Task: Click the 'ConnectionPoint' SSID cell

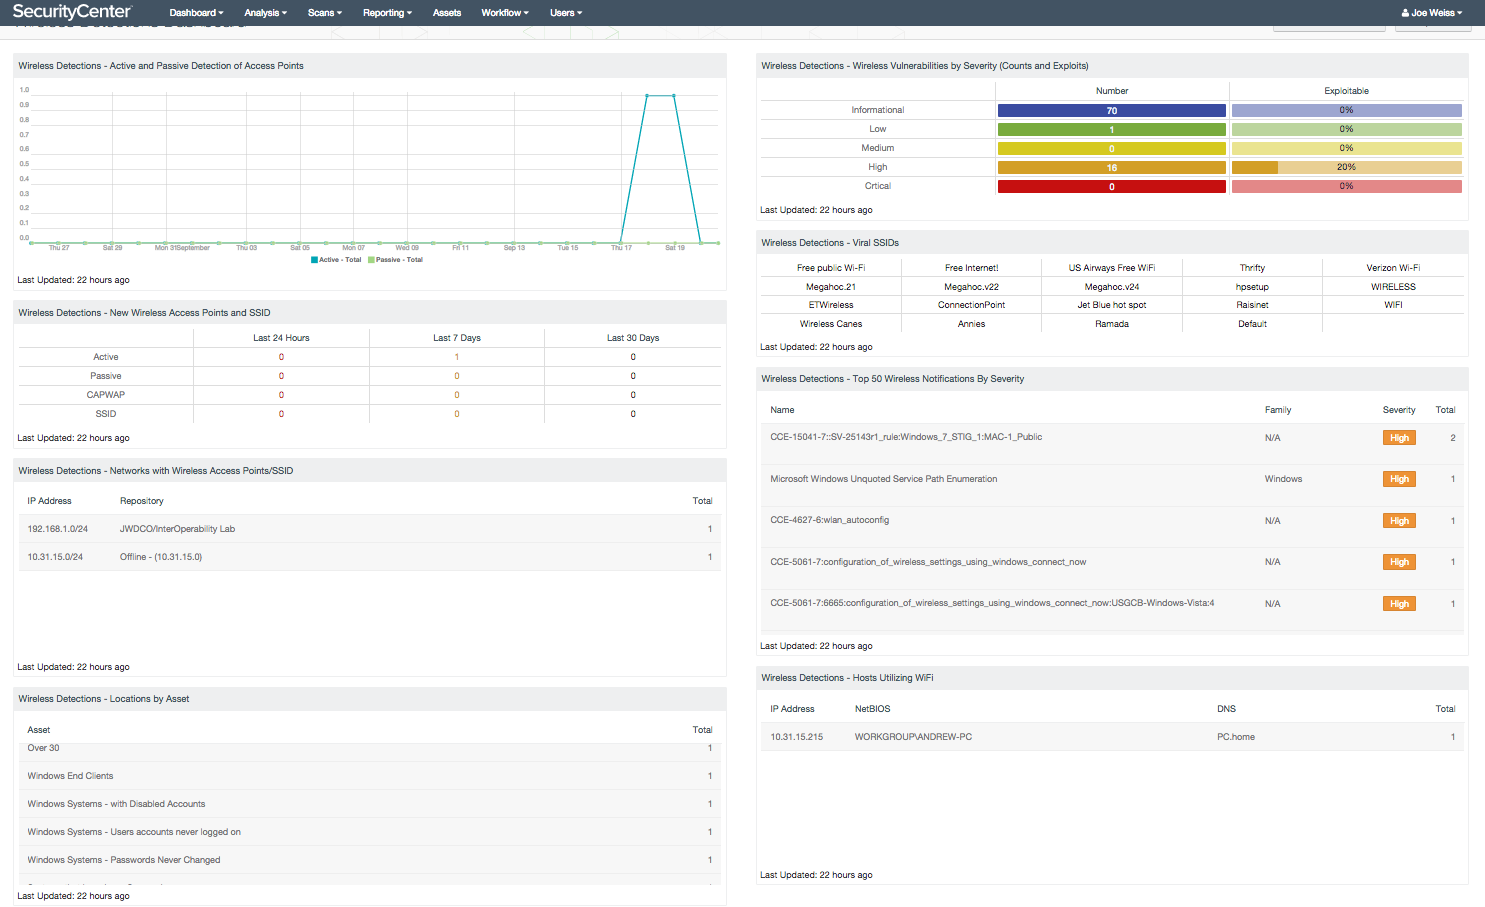Action: pos(972,305)
